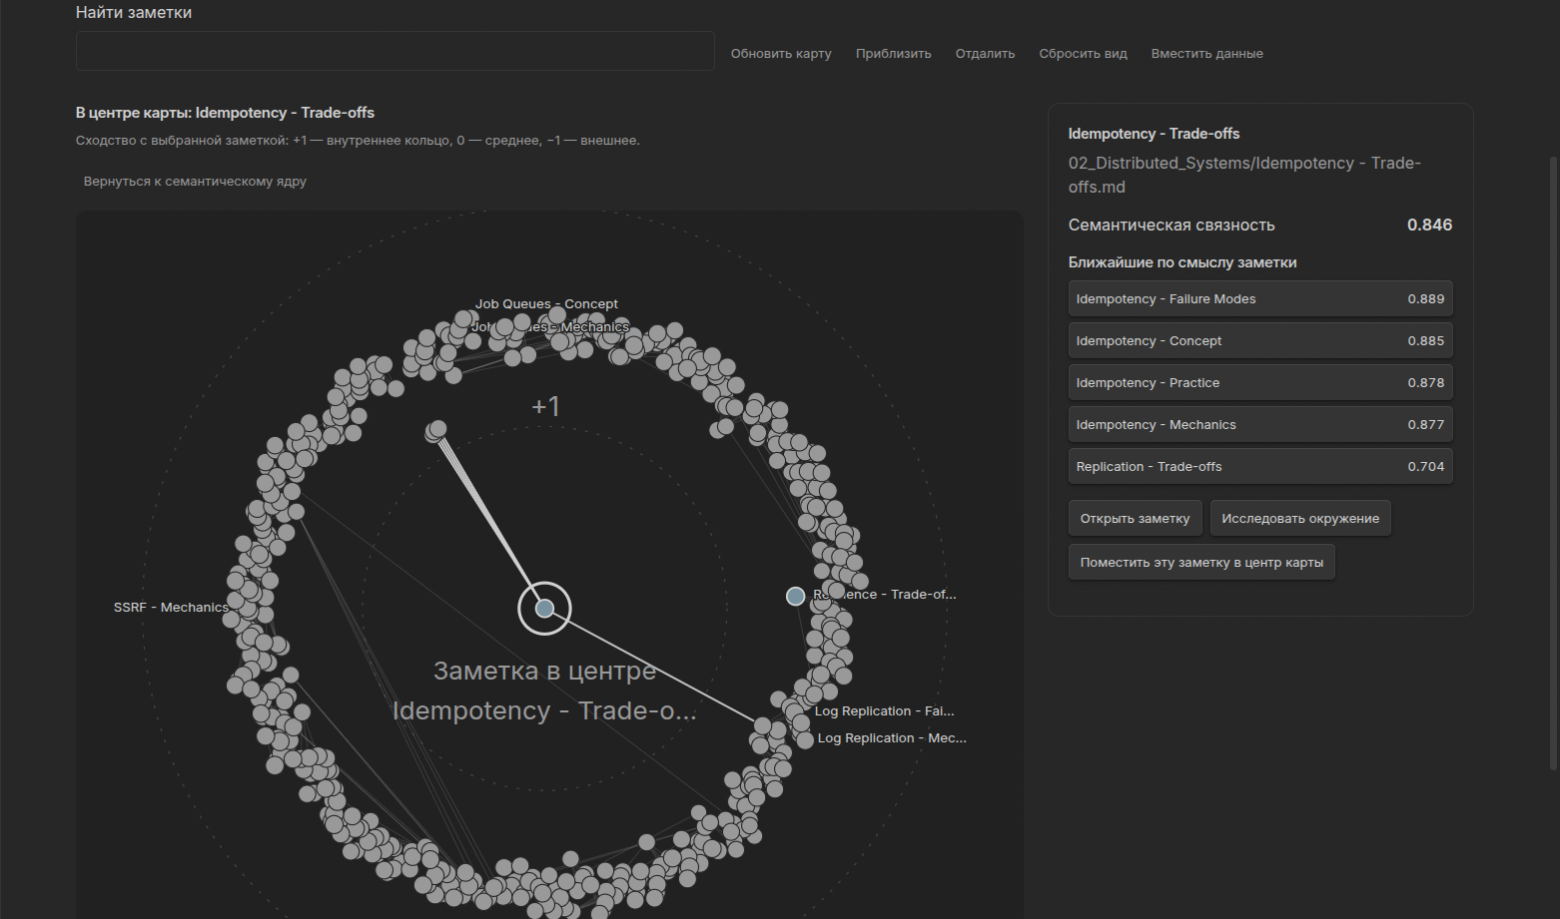This screenshot has height=919, width=1560.
Task: Click the Log Replication - Fai... label
Action: click(x=884, y=711)
